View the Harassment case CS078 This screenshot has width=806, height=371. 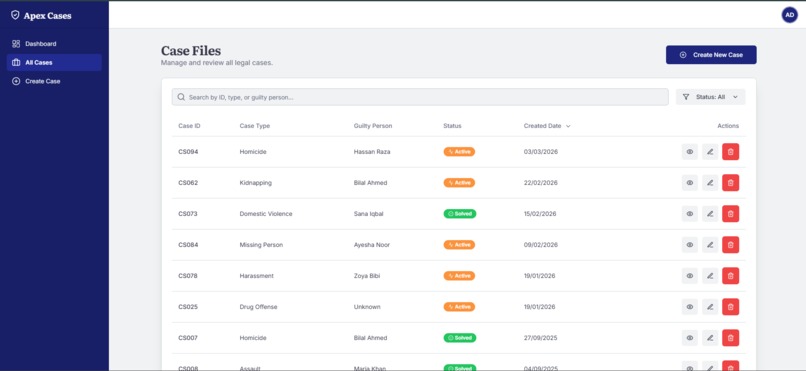tap(690, 276)
